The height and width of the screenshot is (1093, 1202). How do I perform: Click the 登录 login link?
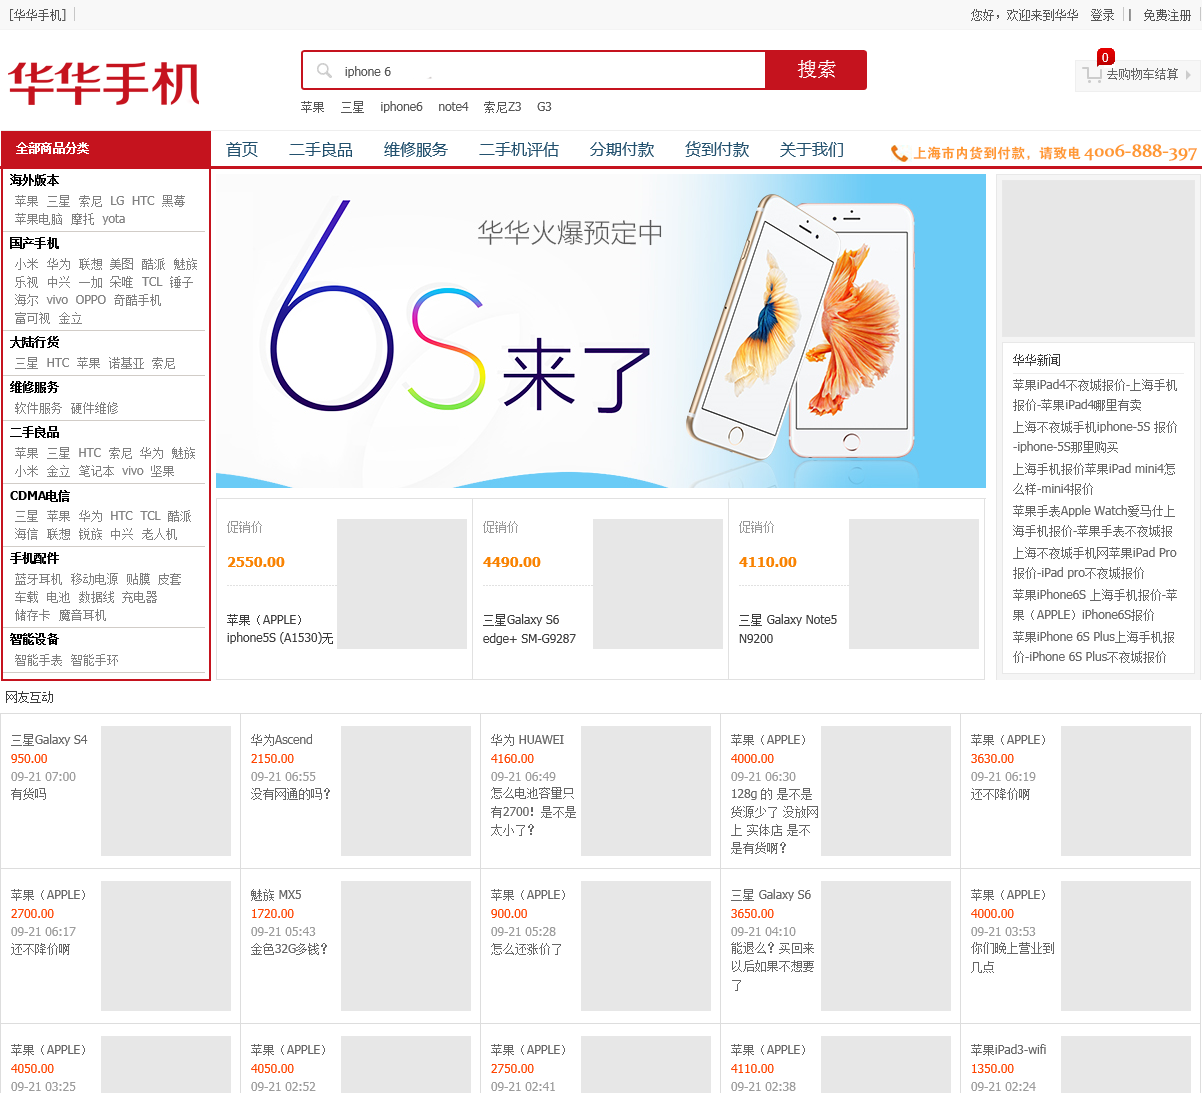1102,15
